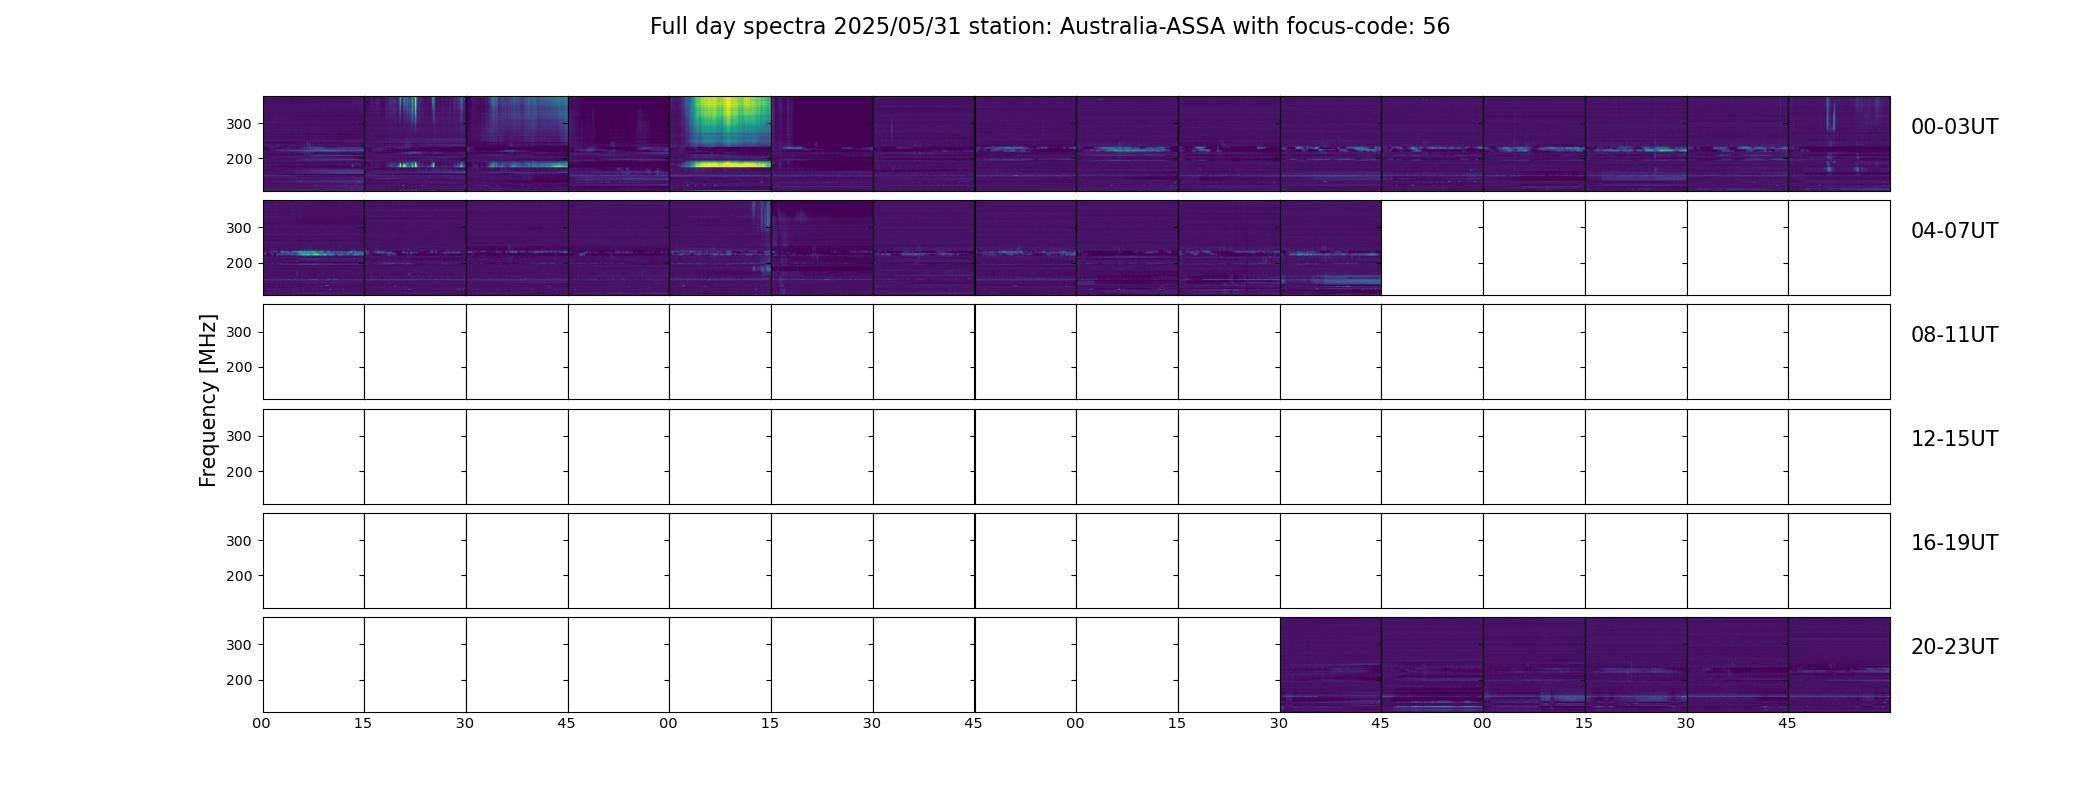The height and width of the screenshot is (800, 2100).
Task: Click the 300 tick label of the 00-03UT row
Action: click(x=239, y=124)
